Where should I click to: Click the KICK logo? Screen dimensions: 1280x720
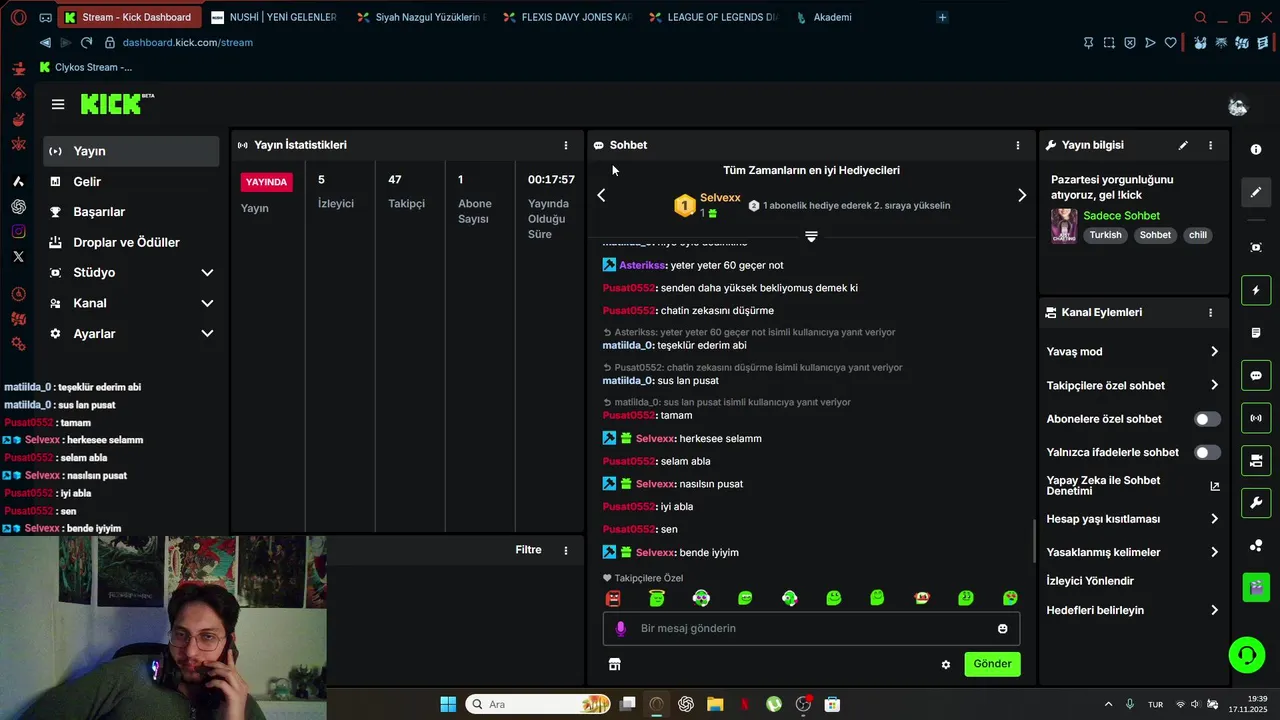click(117, 104)
